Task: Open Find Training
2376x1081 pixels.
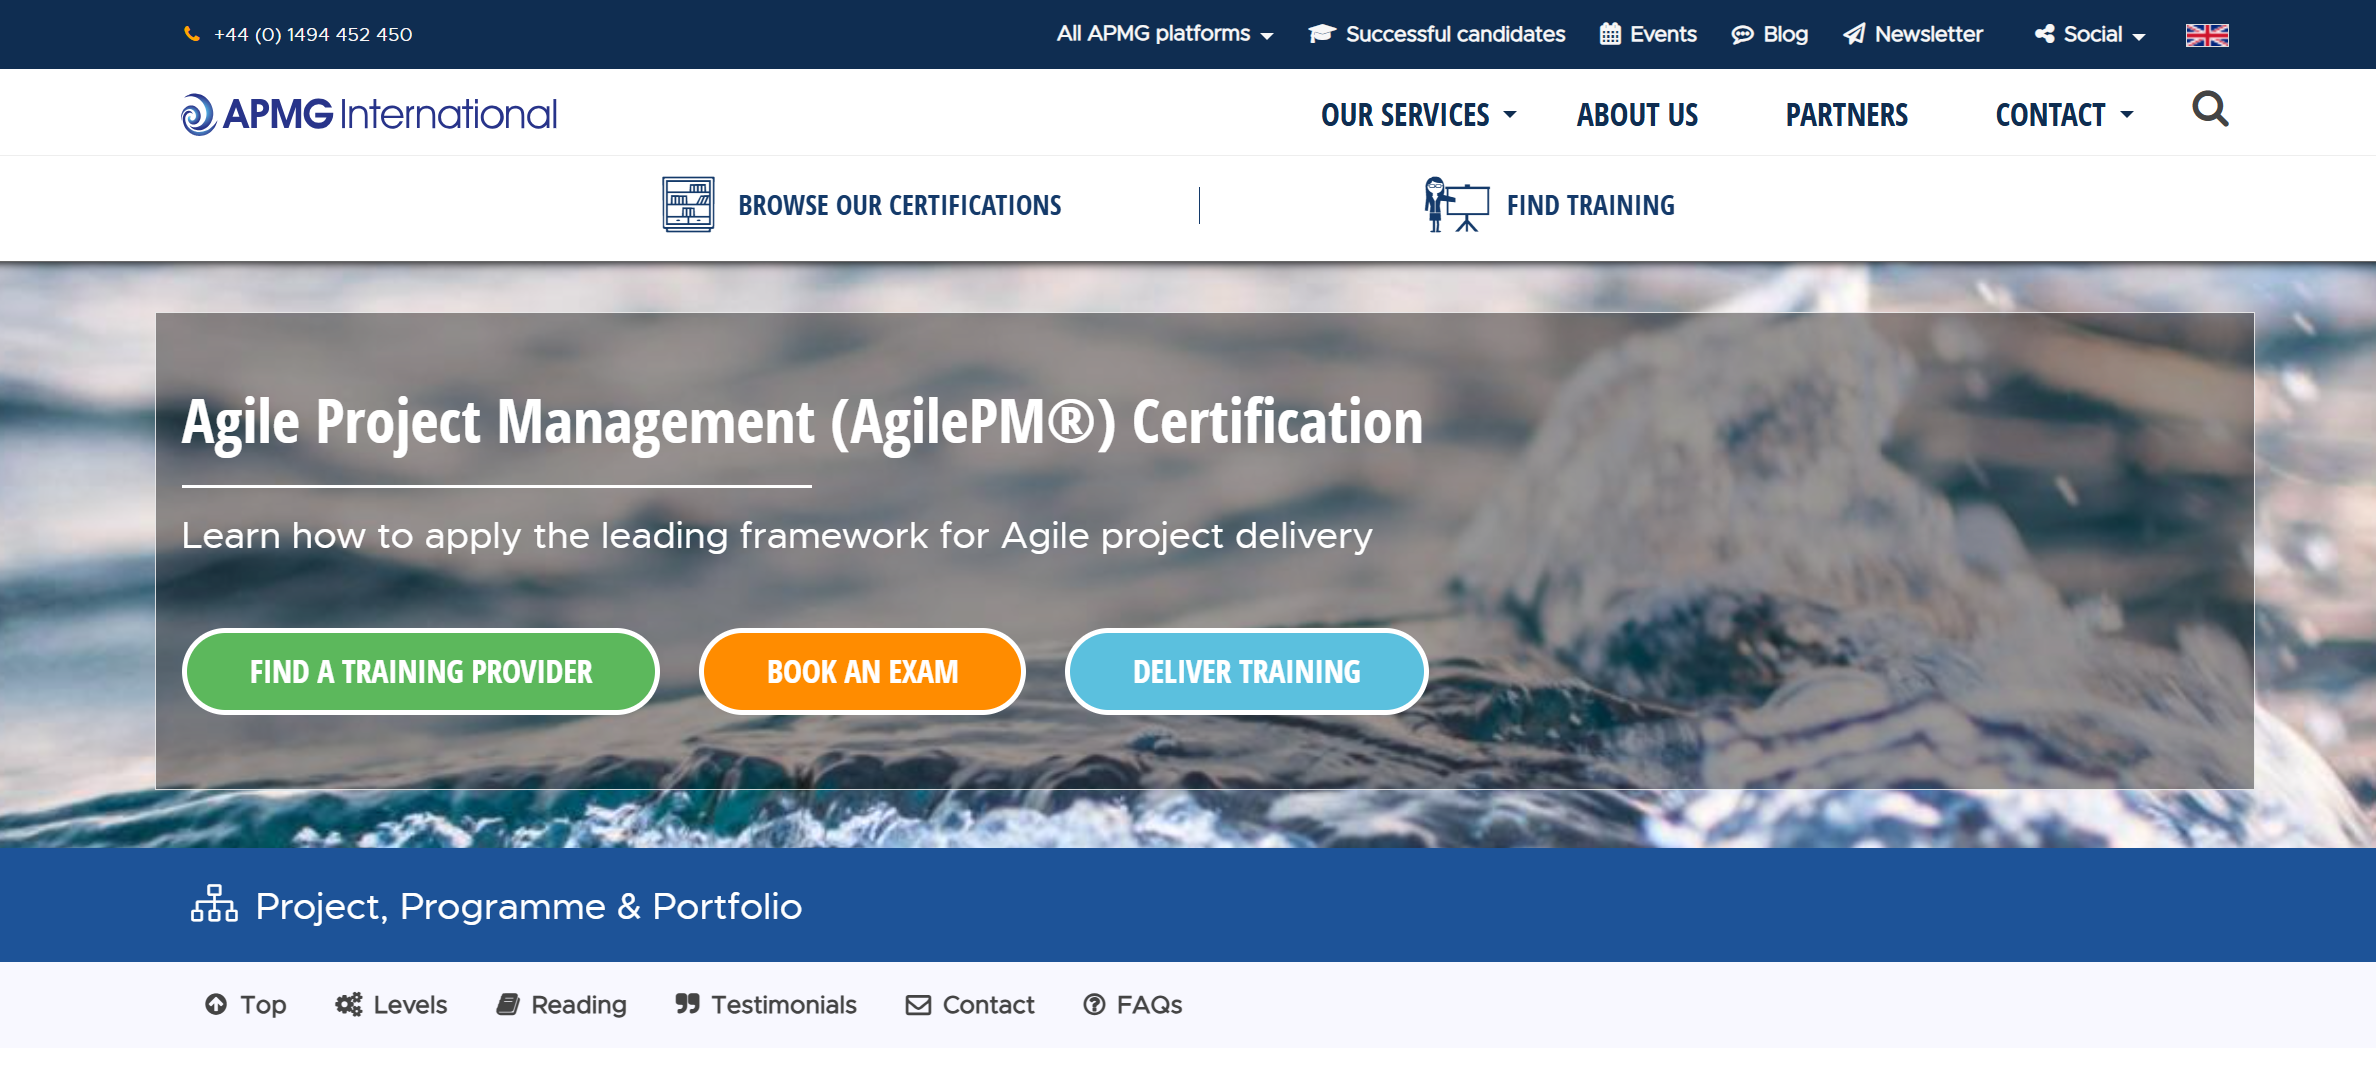Action: pyautogui.click(x=1590, y=205)
